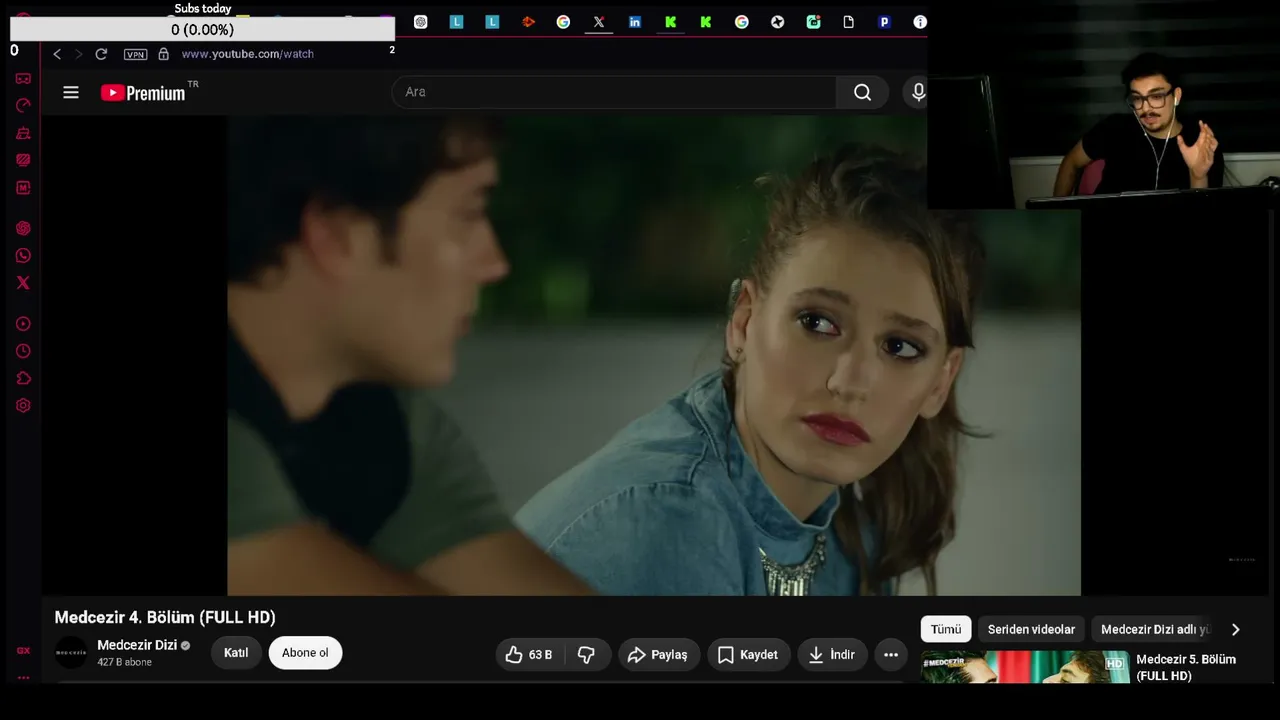
Task: Like the video (63 B)
Action: coord(529,655)
